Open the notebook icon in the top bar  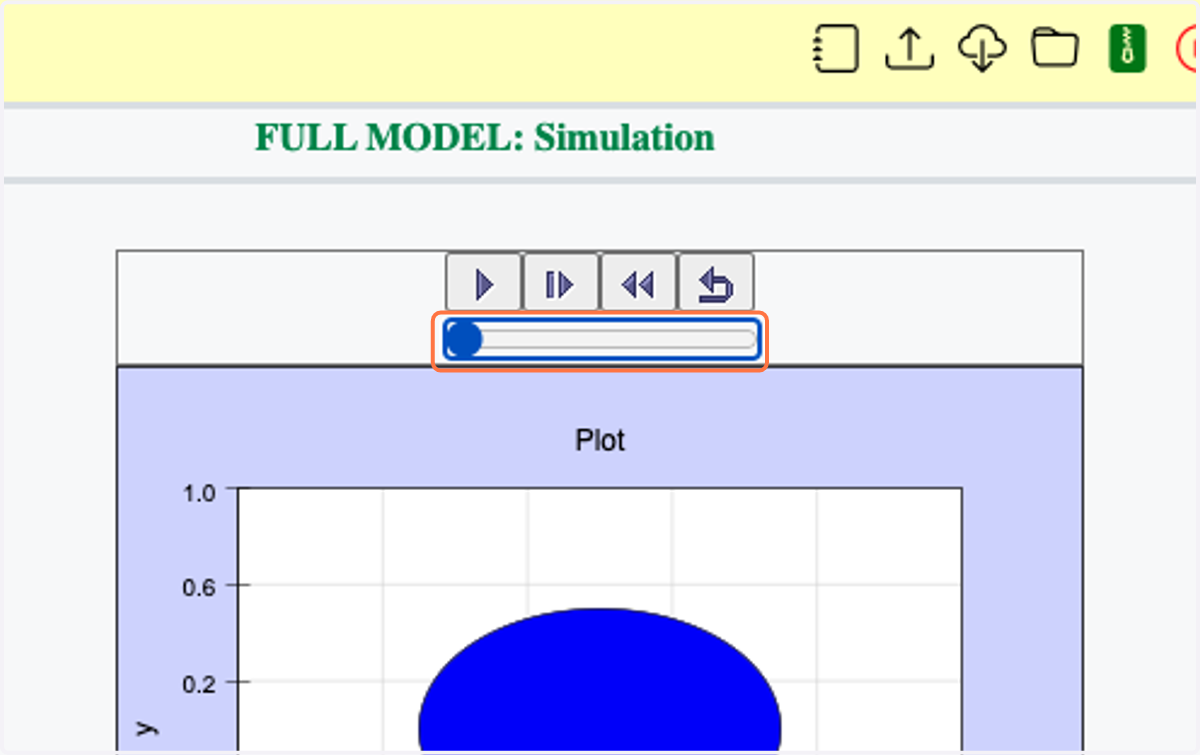coord(835,48)
